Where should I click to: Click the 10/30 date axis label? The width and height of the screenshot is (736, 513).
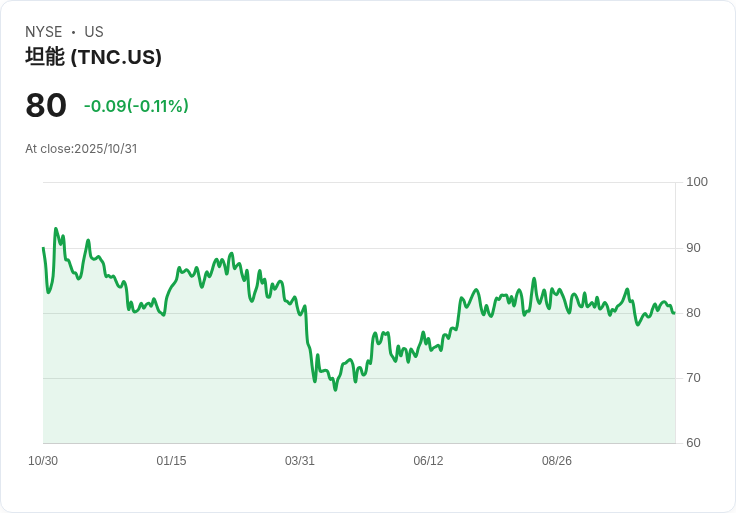tap(43, 461)
